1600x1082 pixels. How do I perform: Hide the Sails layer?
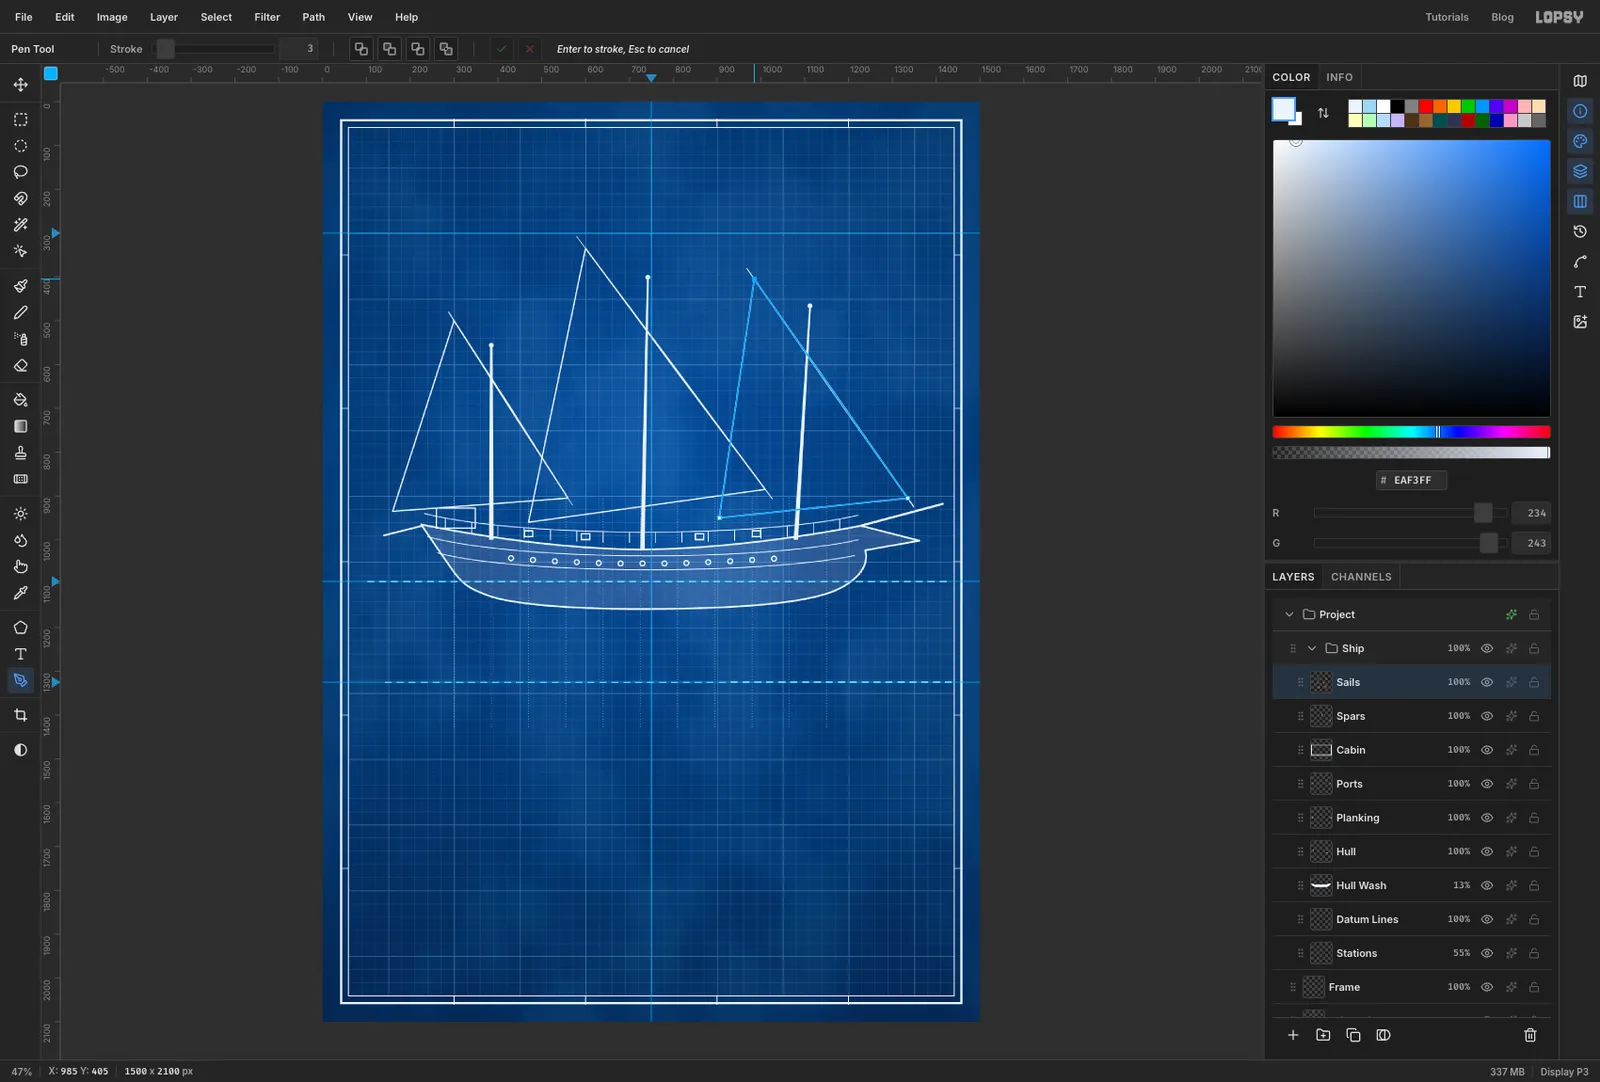click(x=1487, y=682)
